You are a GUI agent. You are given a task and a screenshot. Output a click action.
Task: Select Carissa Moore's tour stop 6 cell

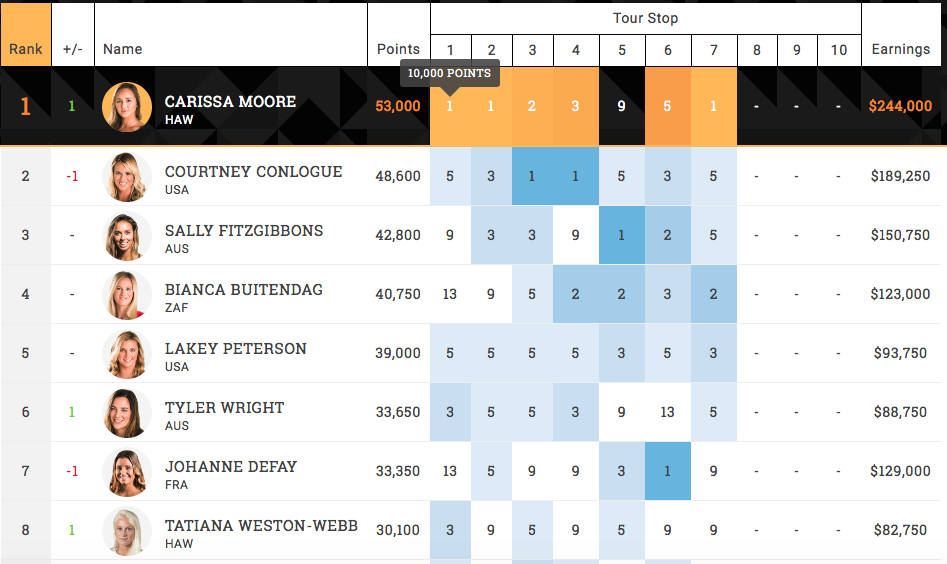667,106
